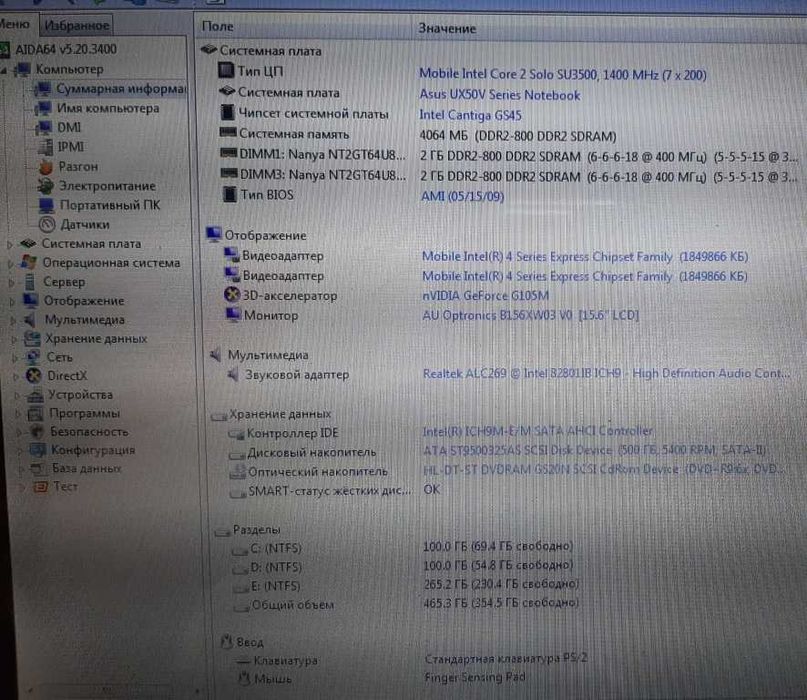Click the Конфигурация icon
This screenshot has width=807, height=700.
point(38,450)
